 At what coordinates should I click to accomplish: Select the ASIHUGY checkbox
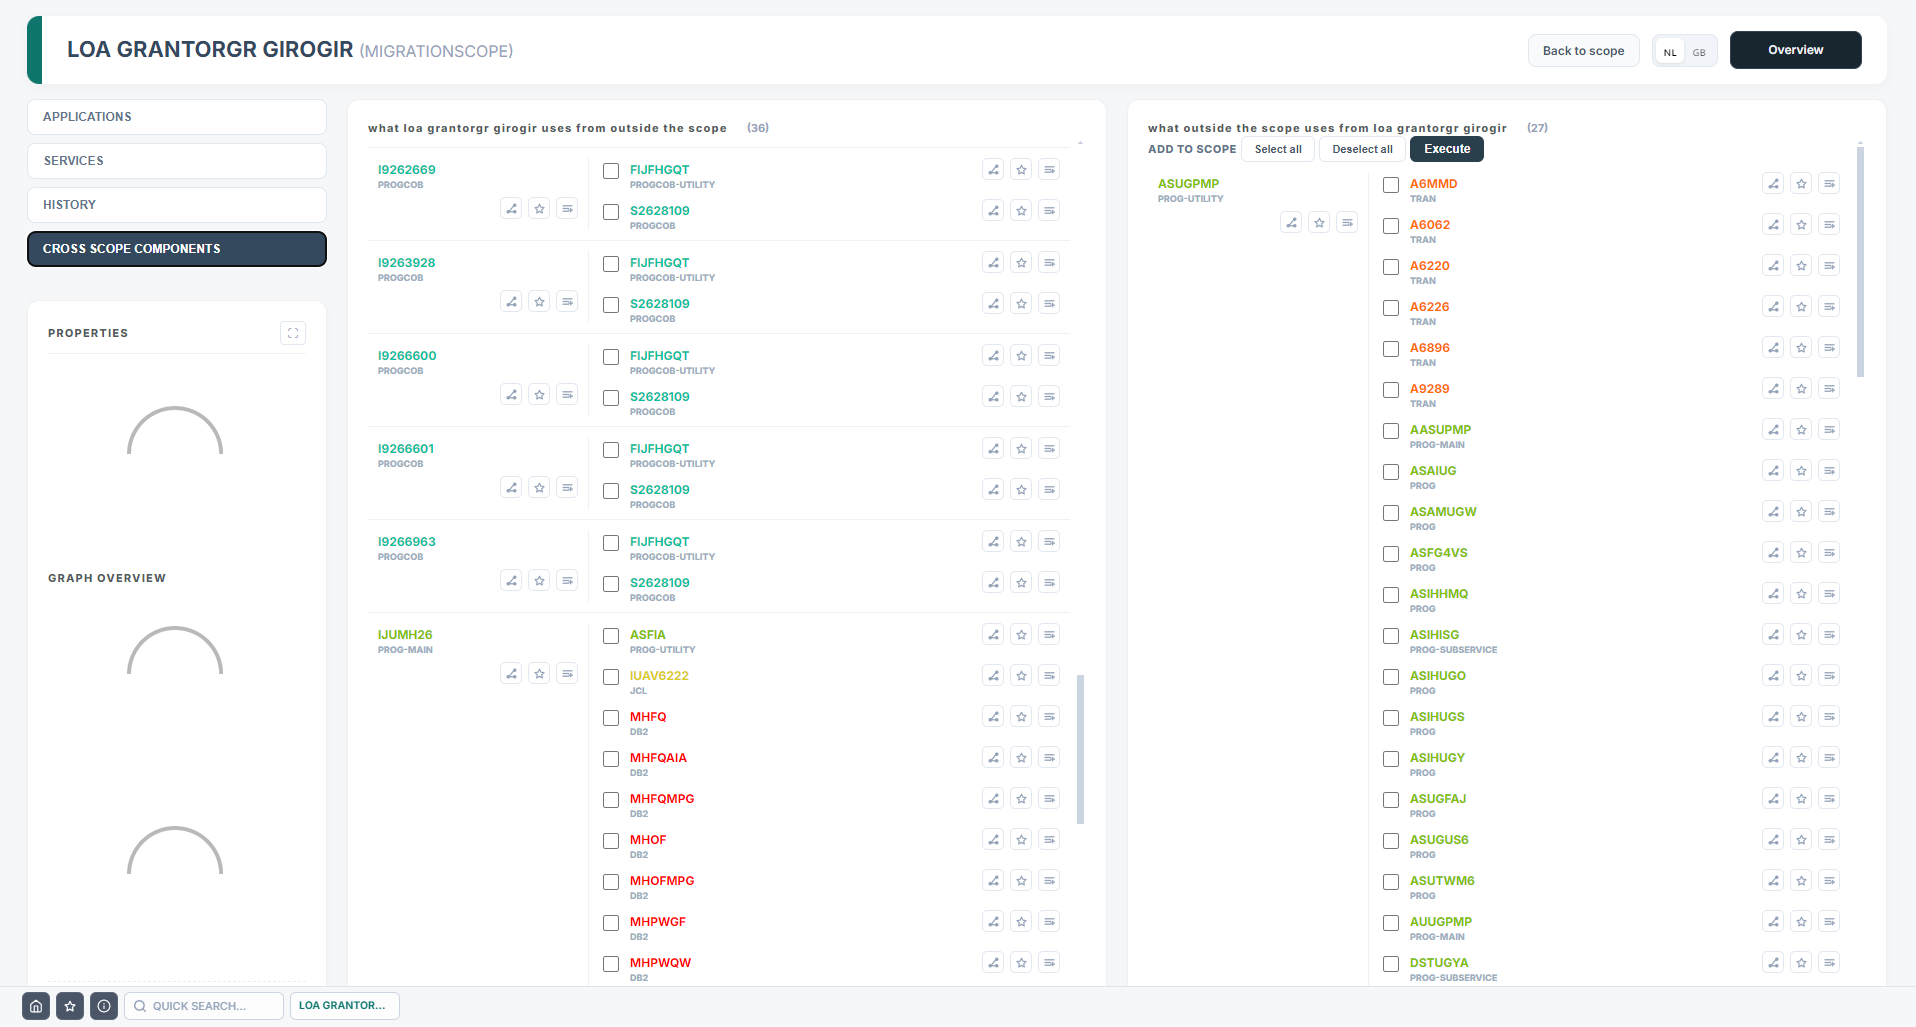1391,759
